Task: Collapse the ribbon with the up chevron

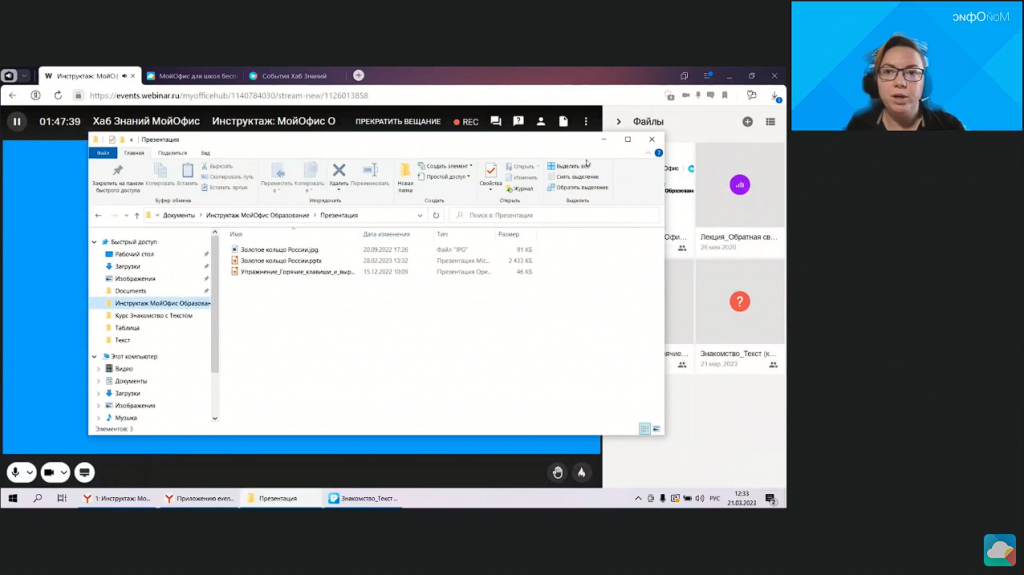Action: tap(648, 153)
